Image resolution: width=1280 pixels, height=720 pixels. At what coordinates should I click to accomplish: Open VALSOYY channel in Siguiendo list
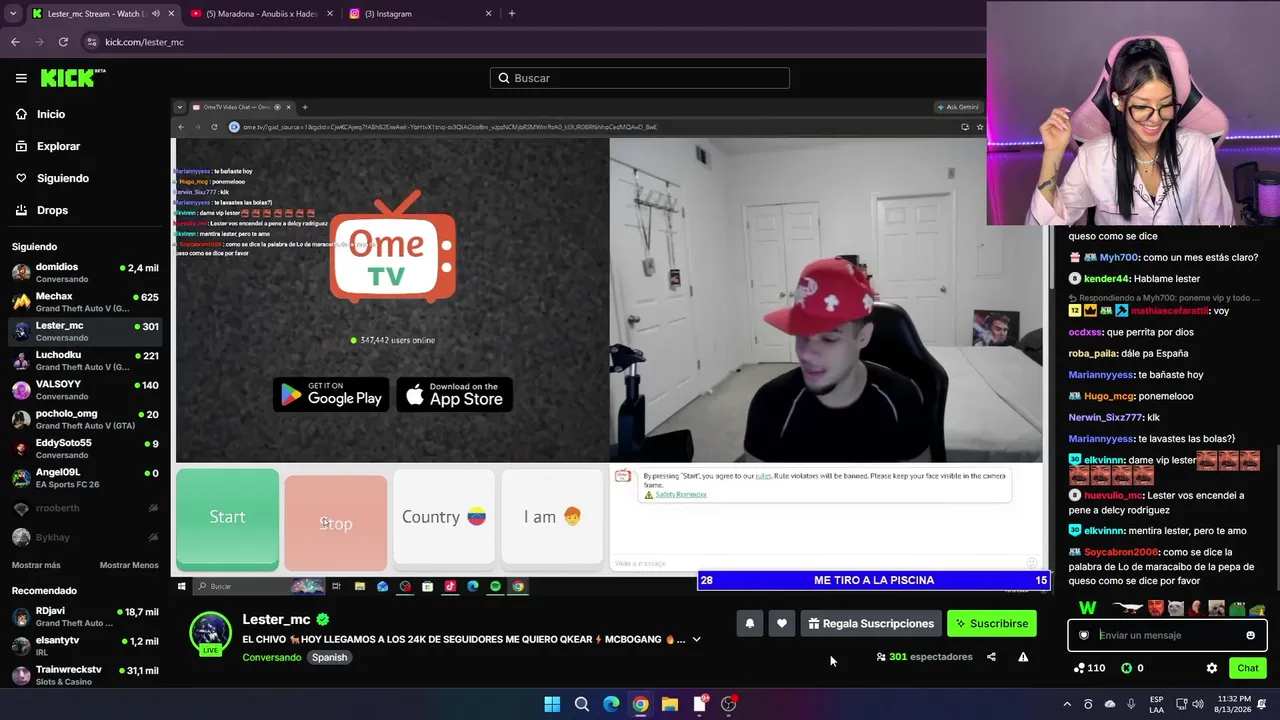click(85, 390)
